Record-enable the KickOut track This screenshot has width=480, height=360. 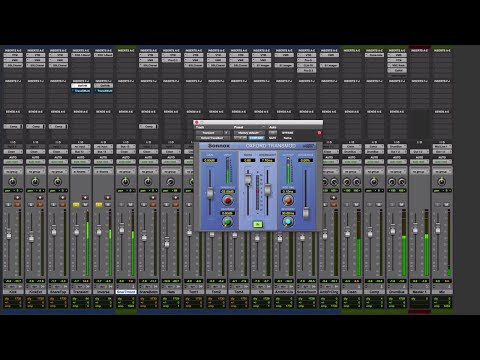coord(40,198)
